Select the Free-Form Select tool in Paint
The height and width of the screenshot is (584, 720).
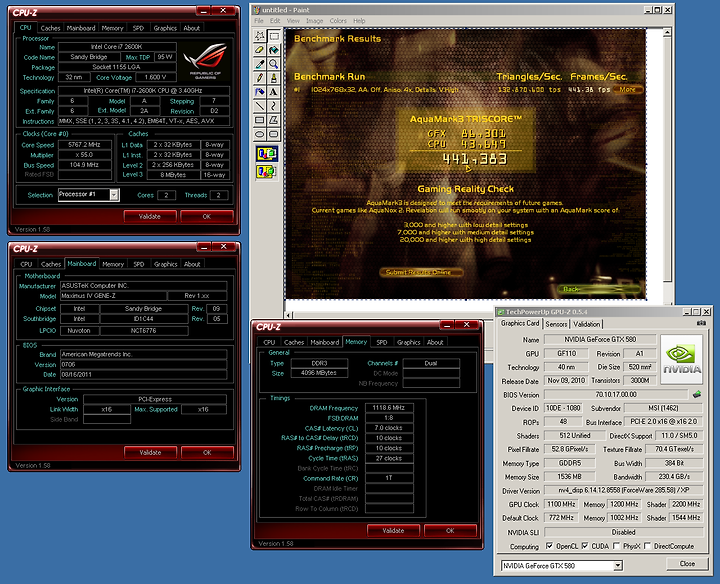coord(260,35)
